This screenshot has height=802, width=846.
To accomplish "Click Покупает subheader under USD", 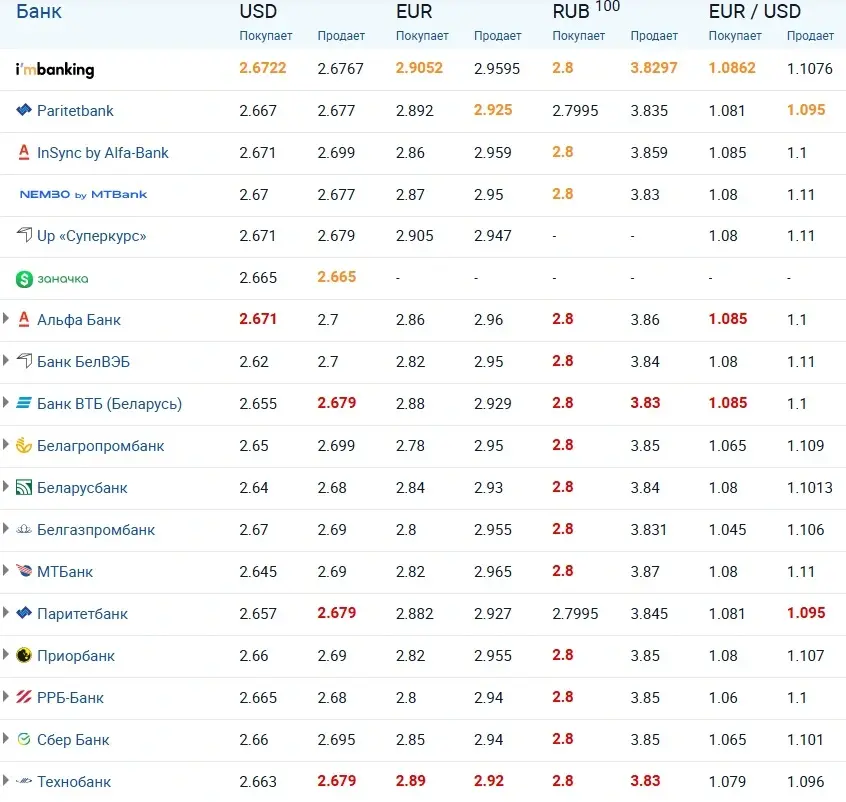I will click(x=265, y=36).
